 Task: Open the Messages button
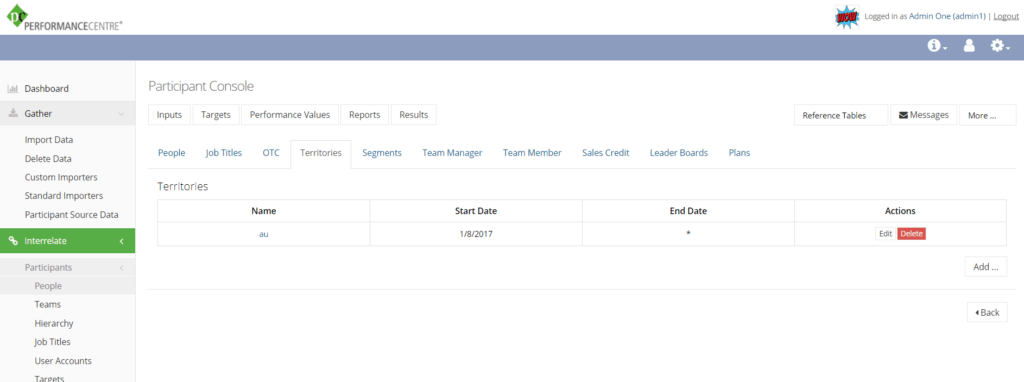pyautogui.click(x=923, y=115)
